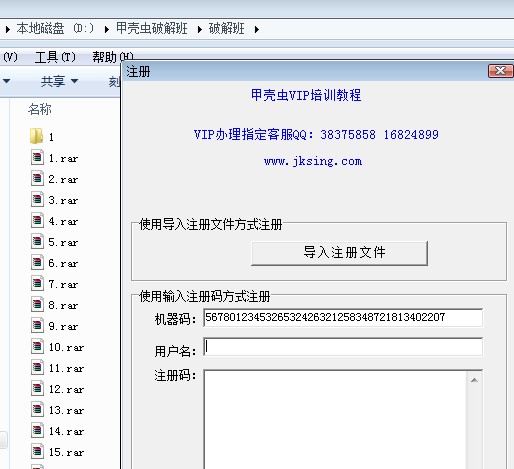Click 本地磁盘 (D:) in address bar
The image size is (514, 469).
tap(55, 29)
